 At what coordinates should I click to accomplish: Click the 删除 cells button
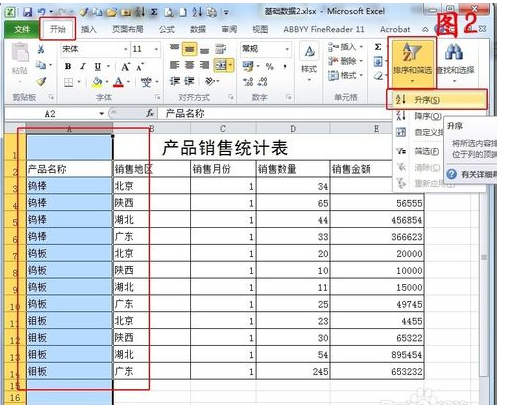tap(345, 61)
